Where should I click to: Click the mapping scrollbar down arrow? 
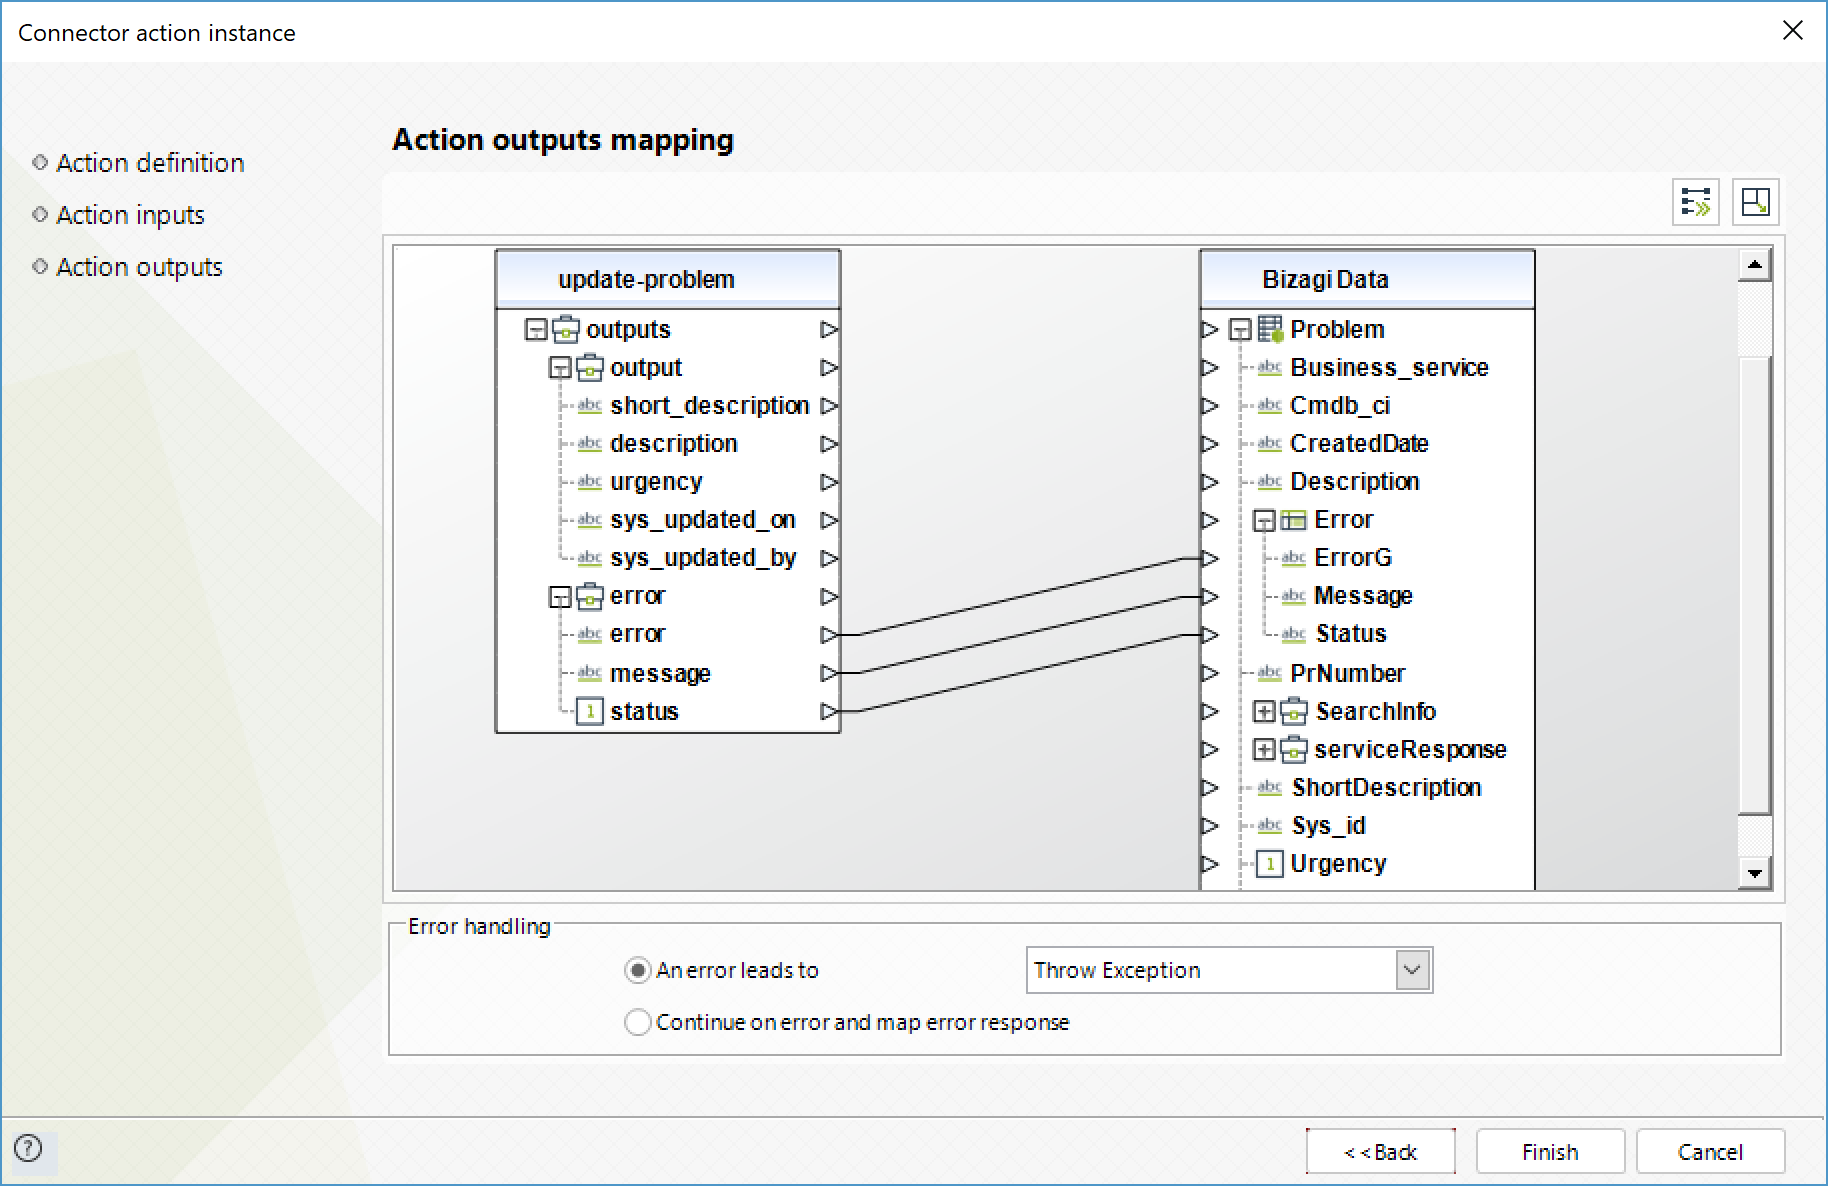(x=1755, y=872)
